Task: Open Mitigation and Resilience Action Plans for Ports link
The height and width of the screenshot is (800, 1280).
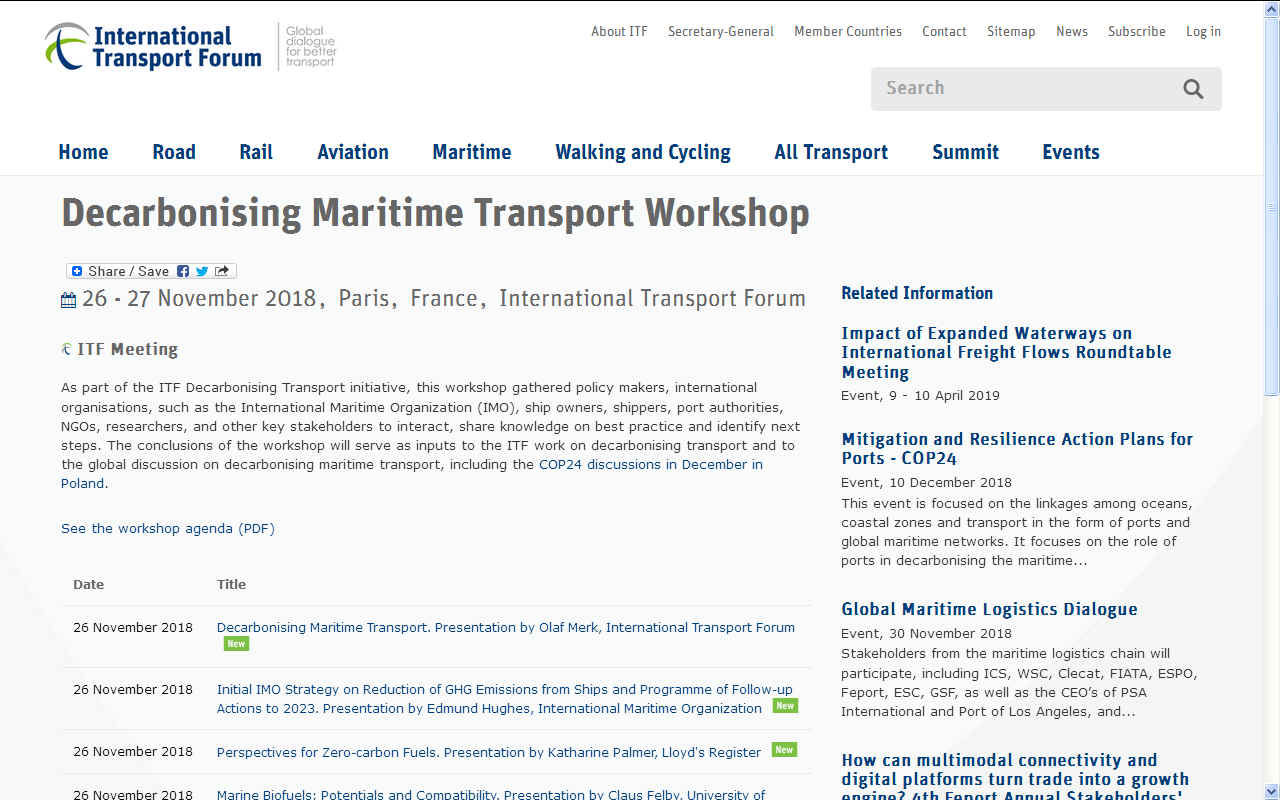Action: [x=1017, y=448]
